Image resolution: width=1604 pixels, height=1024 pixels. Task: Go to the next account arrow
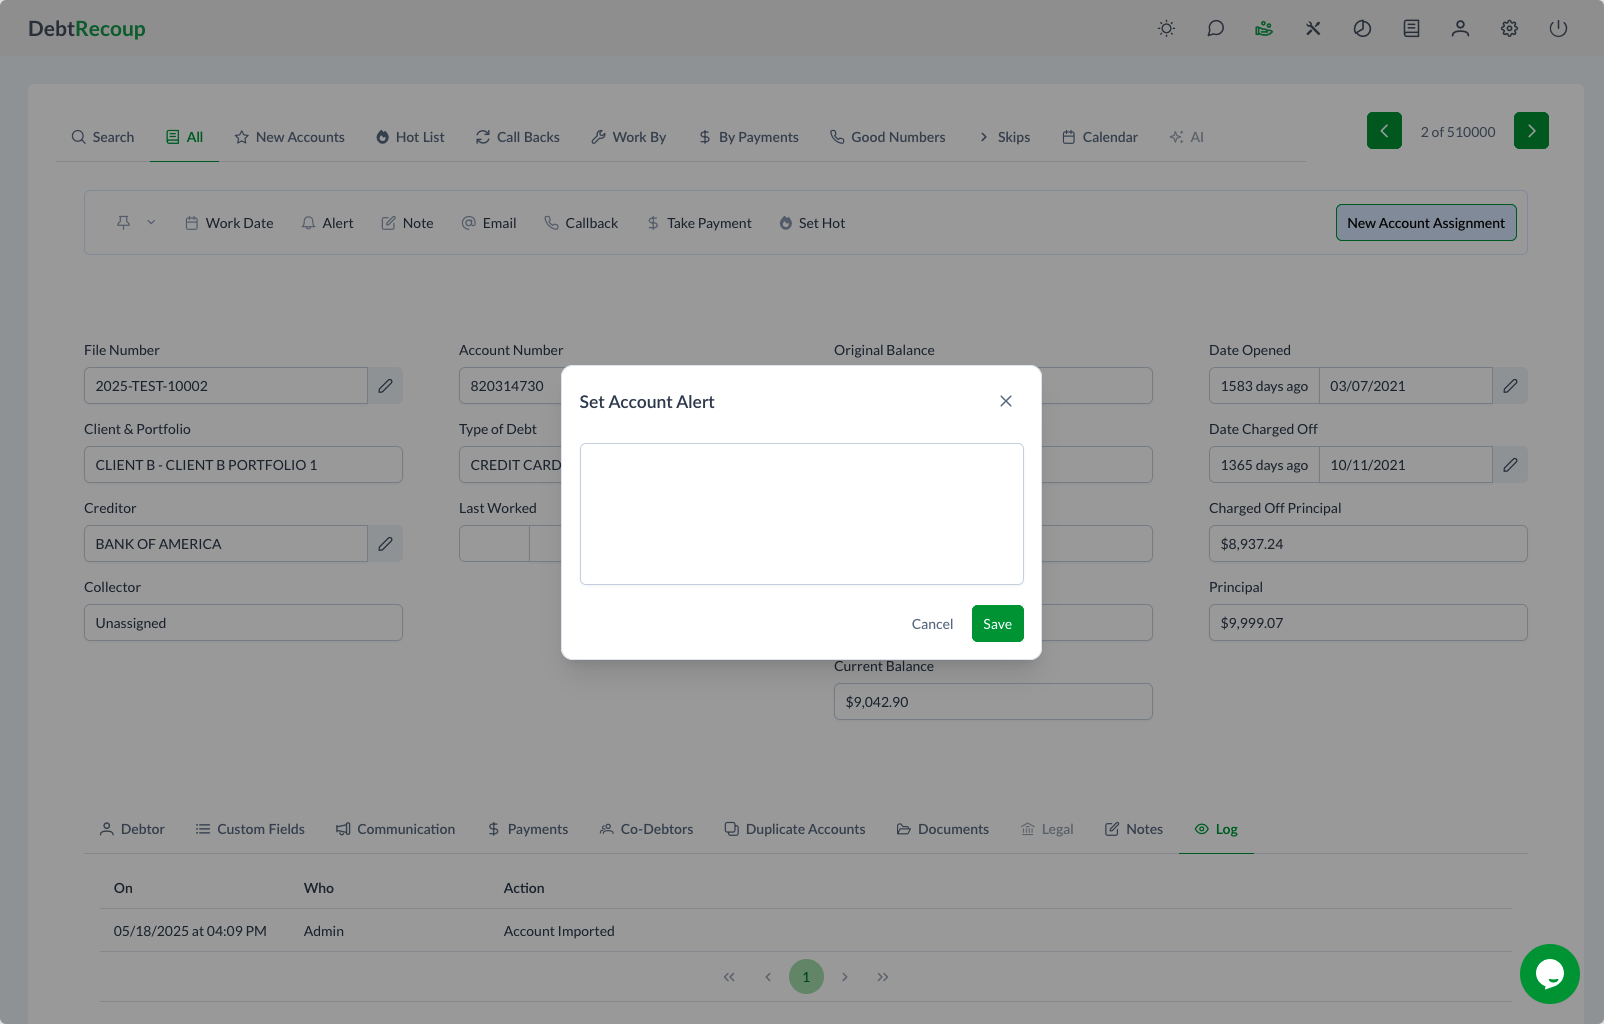tap(1531, 131)
